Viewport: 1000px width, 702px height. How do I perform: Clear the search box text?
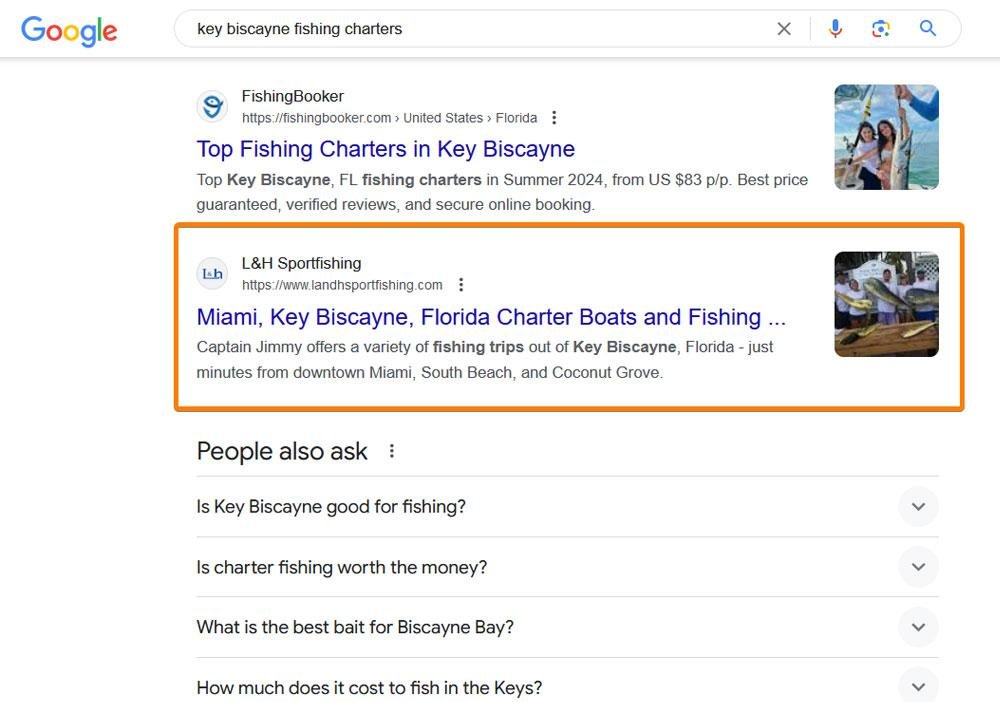tap(784, 29)
